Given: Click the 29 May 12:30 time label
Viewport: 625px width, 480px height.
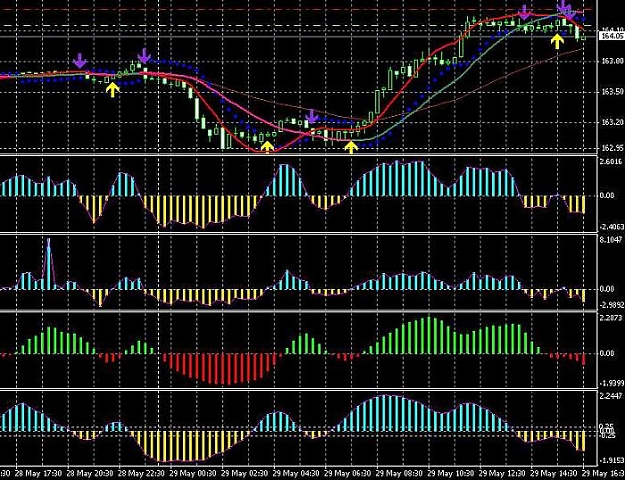Looking at the screenshot, I should coord(501,474).
